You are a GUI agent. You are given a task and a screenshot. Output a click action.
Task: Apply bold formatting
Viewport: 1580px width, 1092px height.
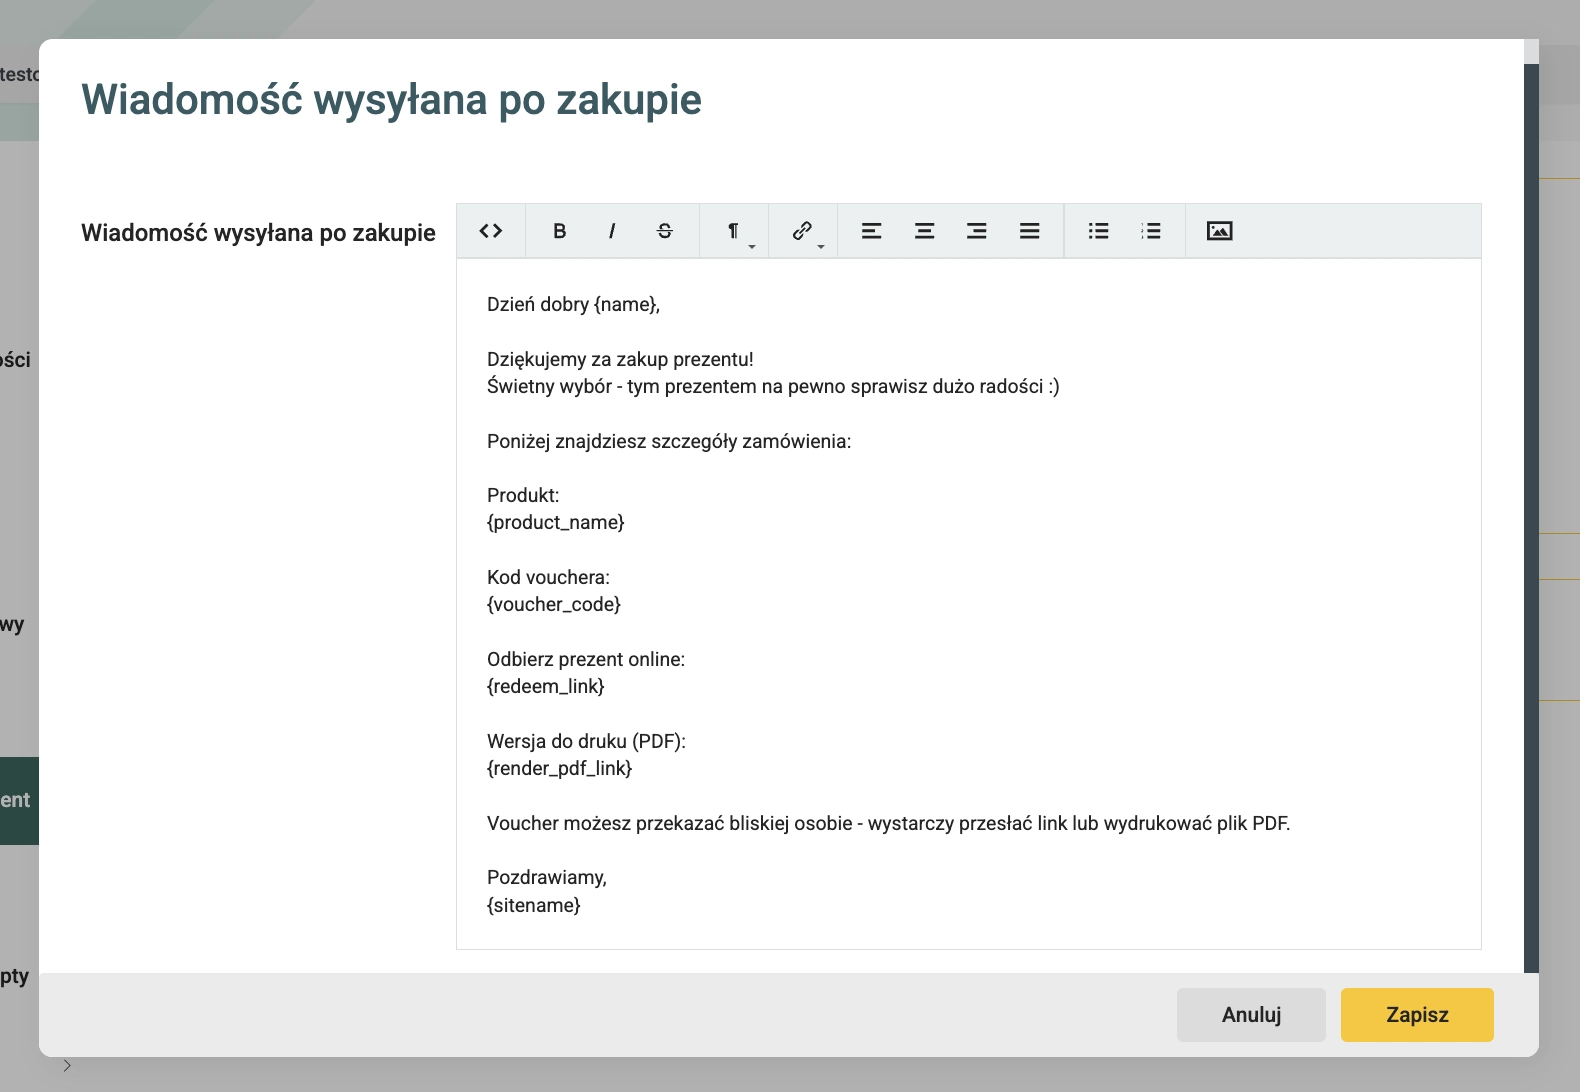click(560, 231)
